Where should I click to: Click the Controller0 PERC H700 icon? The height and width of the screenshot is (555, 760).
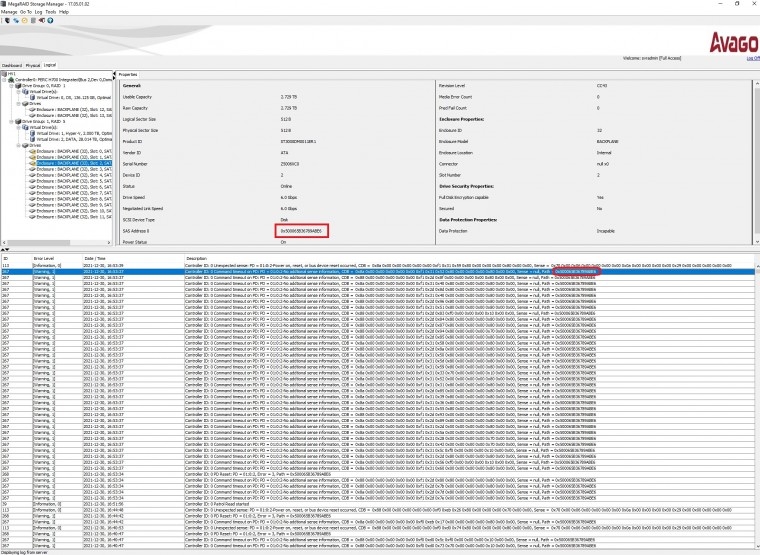coord(11,79)
